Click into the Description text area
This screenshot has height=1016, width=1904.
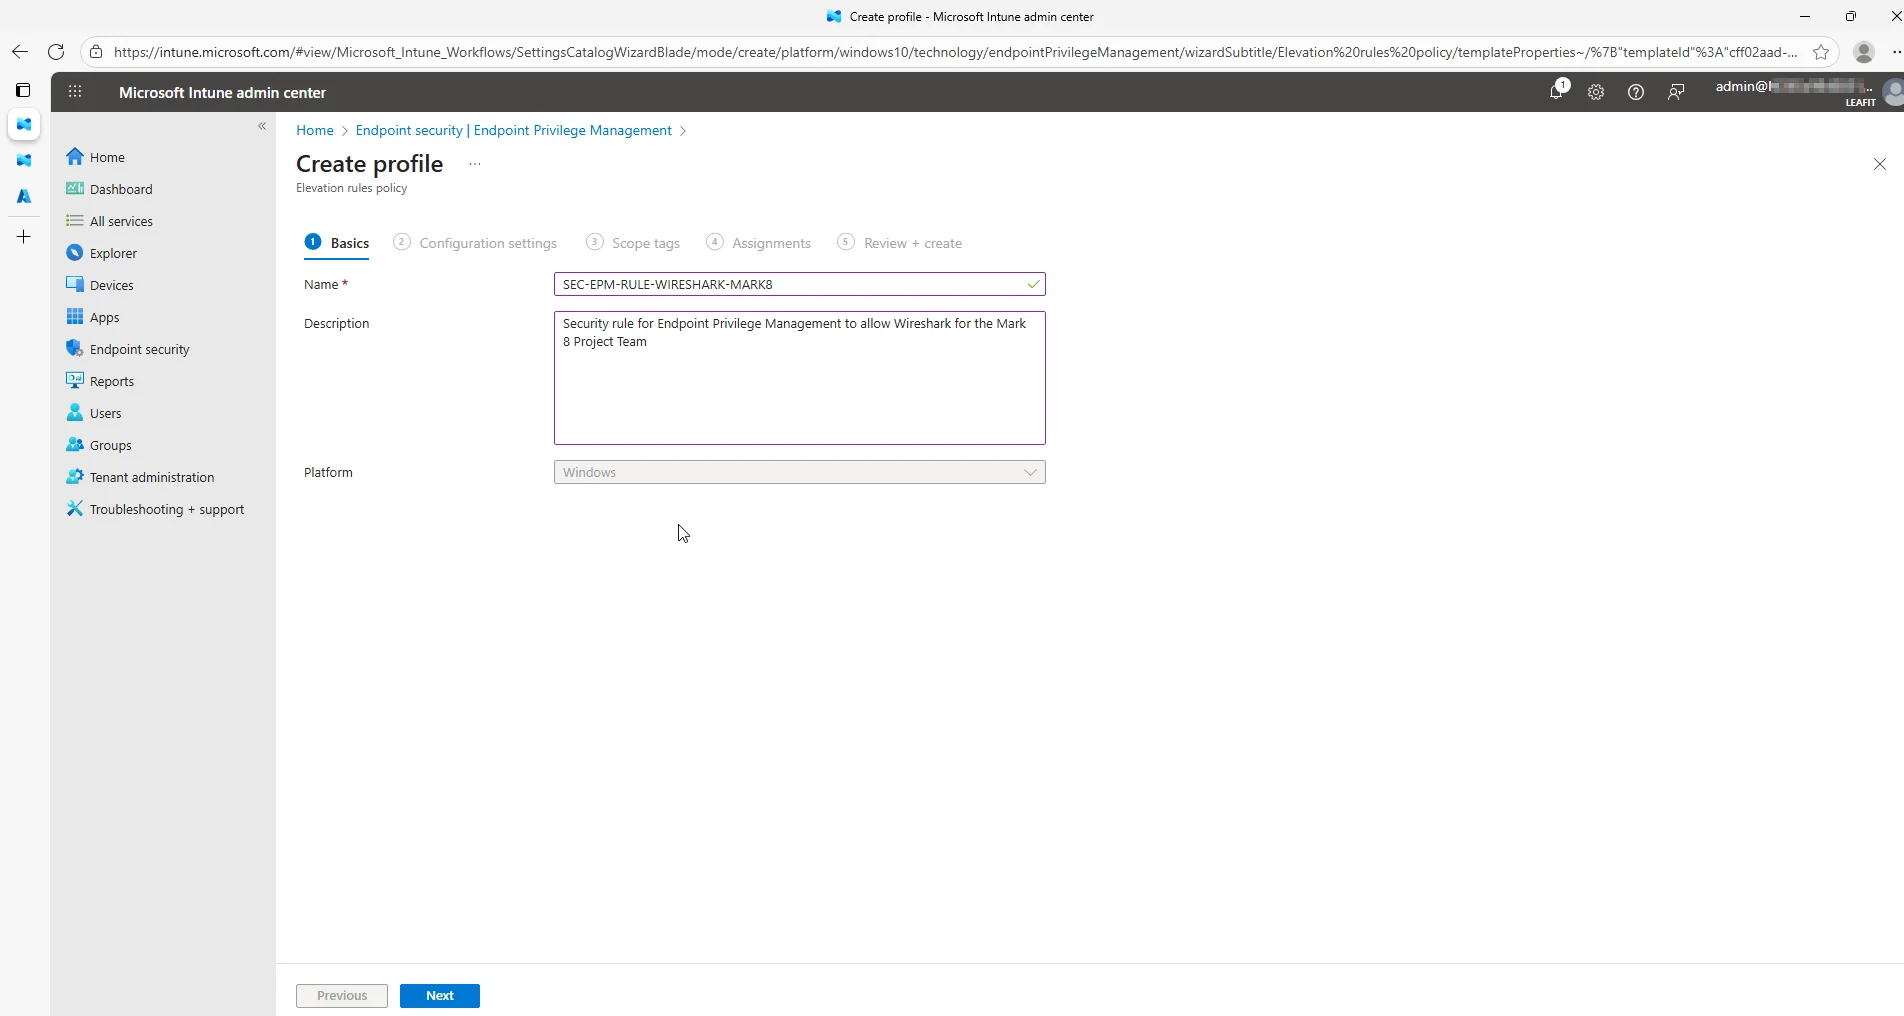(x=799, y=378)
